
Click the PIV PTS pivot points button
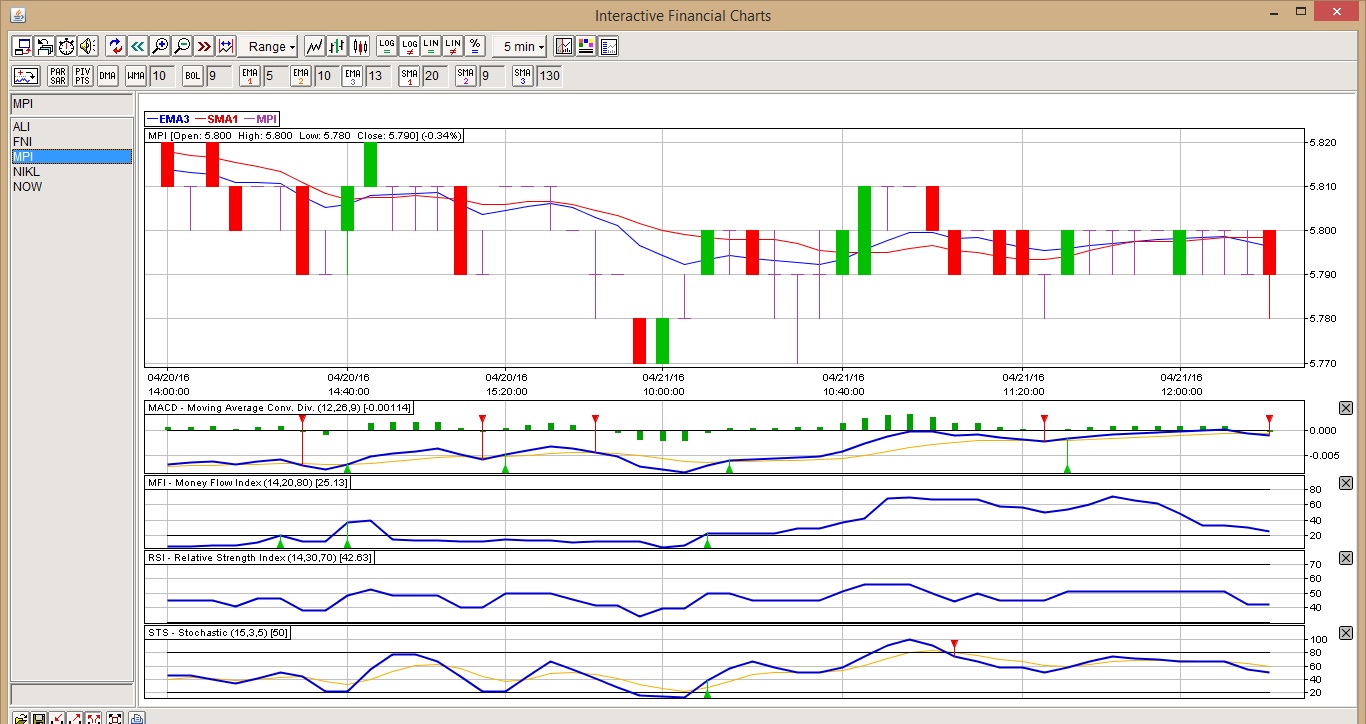point(83,76)
